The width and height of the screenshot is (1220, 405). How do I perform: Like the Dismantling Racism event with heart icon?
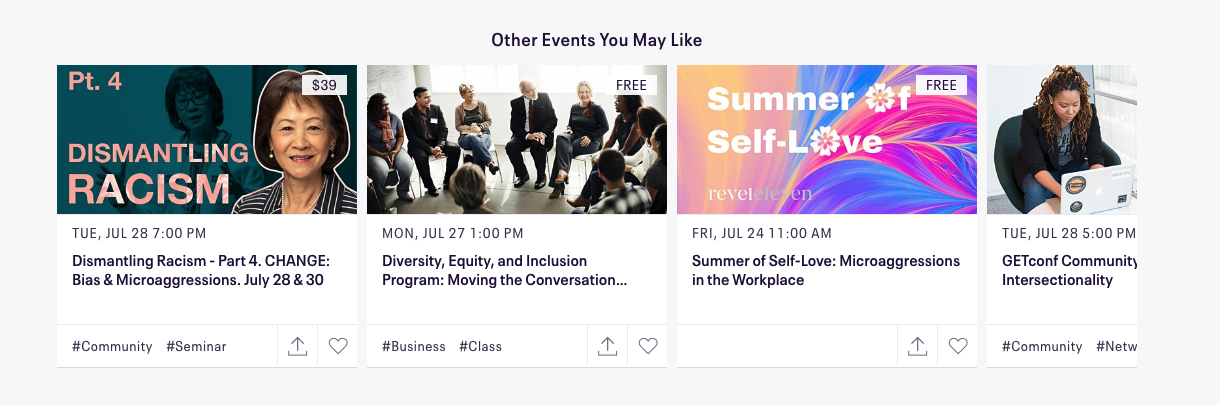tap(338, 346)
